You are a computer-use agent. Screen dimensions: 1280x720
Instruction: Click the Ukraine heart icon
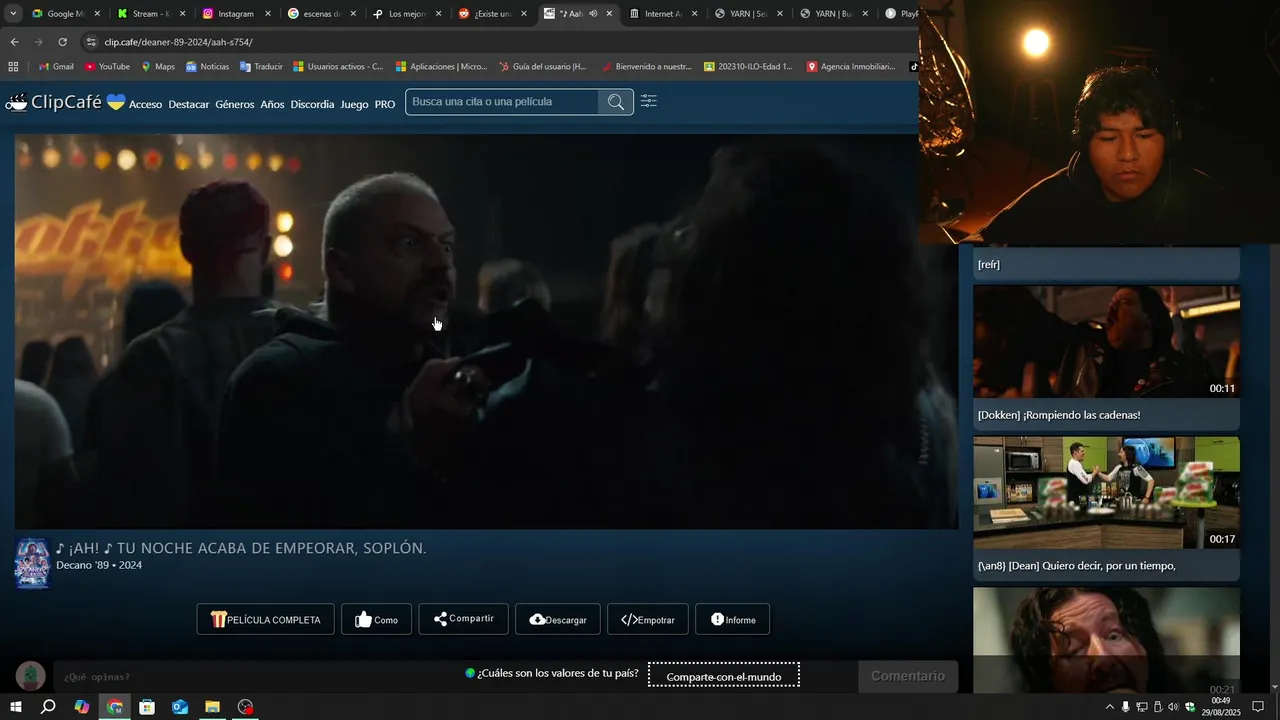(116, 102)
